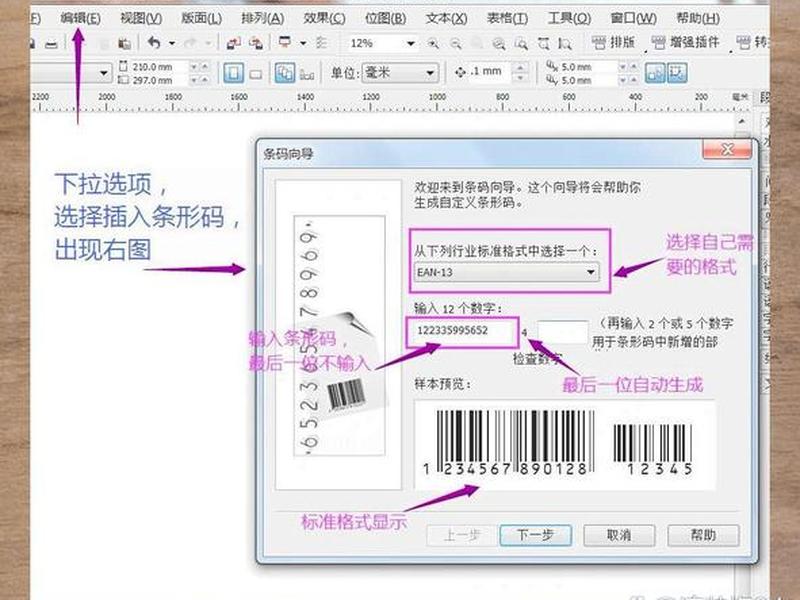Viewport: 800px width, 600px height.
Task: Open the 表格(T) menu
Action: click(x=507, y=19)
